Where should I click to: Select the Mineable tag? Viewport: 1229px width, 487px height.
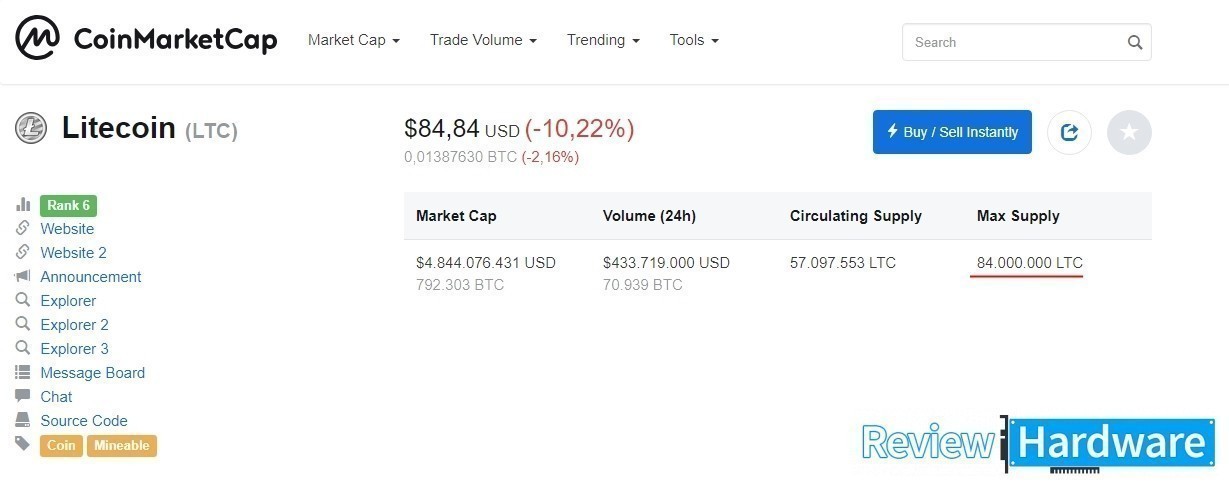(x=122, y=446)
